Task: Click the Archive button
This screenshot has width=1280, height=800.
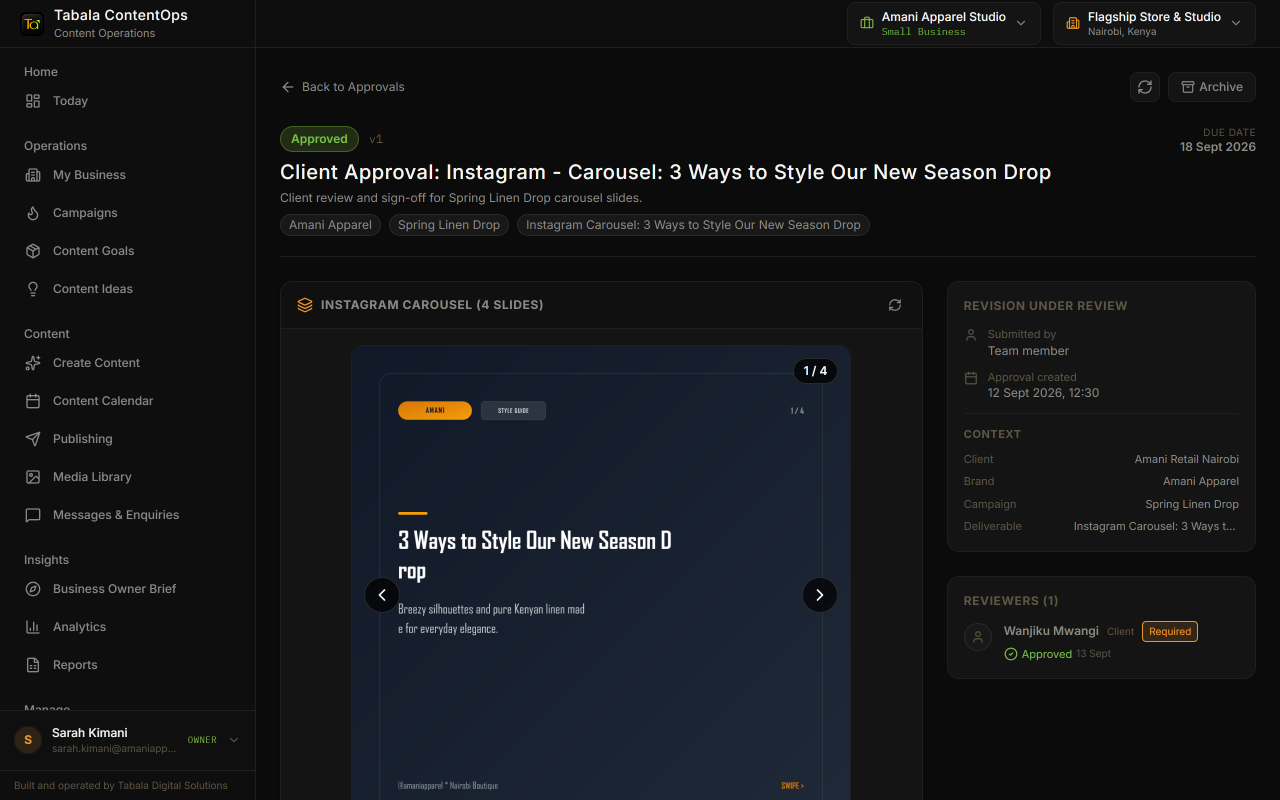Action: click(x=1212, y=87)
